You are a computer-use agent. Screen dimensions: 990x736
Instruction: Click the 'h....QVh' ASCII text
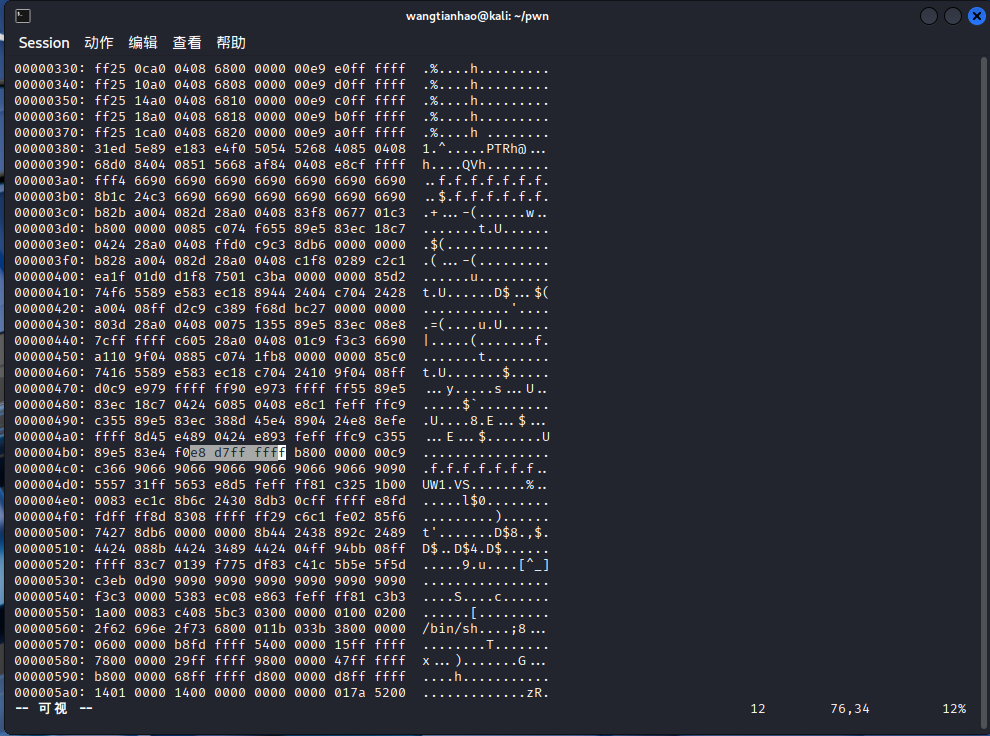click(454, 165)
